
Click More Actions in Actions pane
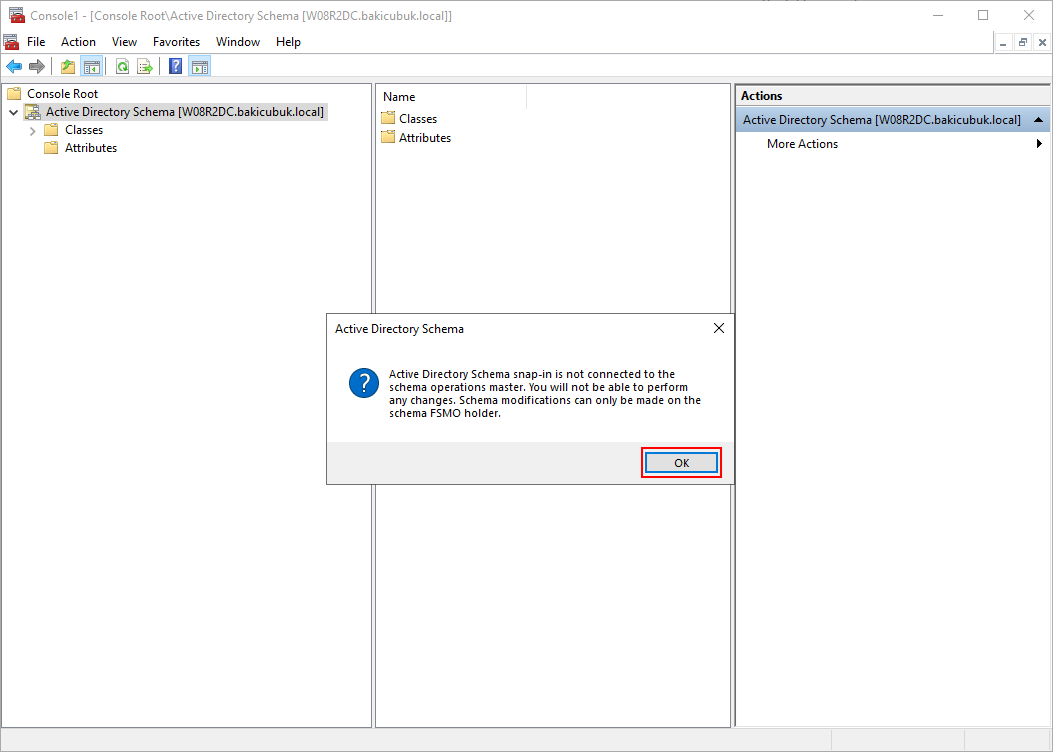click(803, 144)
